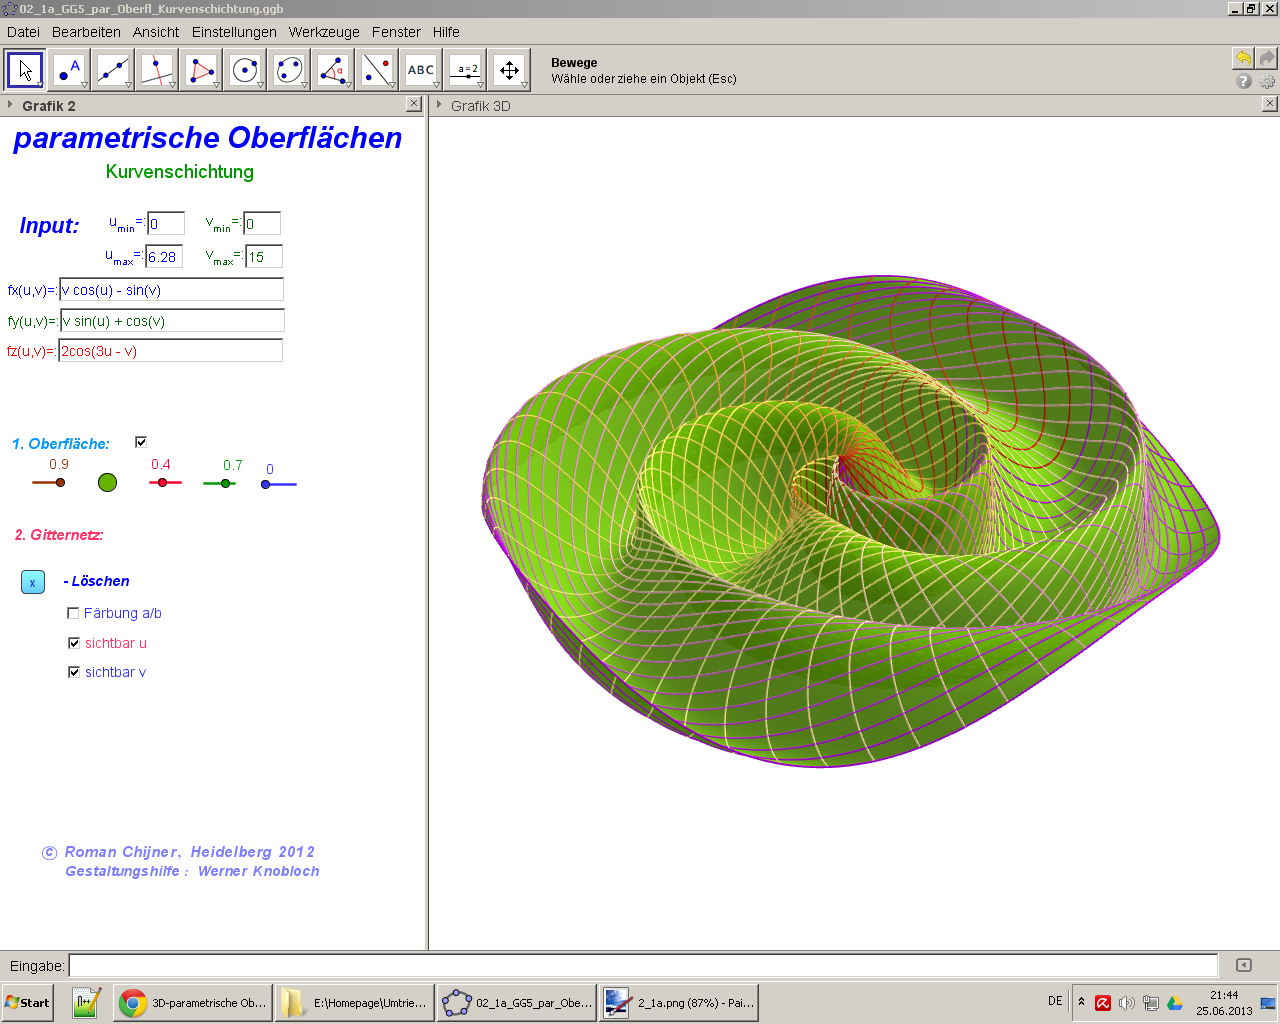Screen dimensions: 1280x1024
Task: Choose the Line through two points tool
Action: pos(113,70)
